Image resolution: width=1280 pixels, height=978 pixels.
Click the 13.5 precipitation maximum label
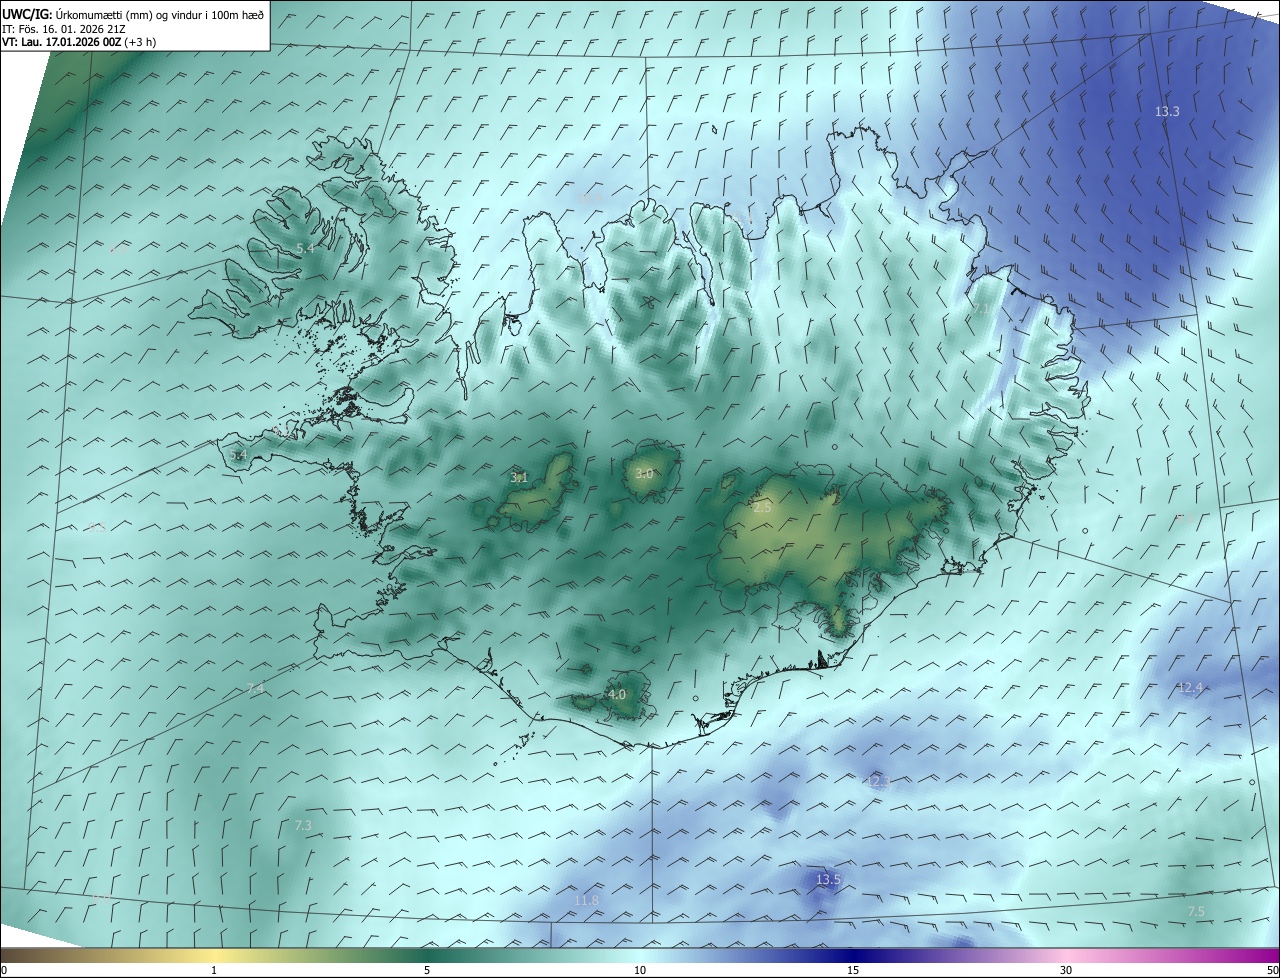[828, 880]
